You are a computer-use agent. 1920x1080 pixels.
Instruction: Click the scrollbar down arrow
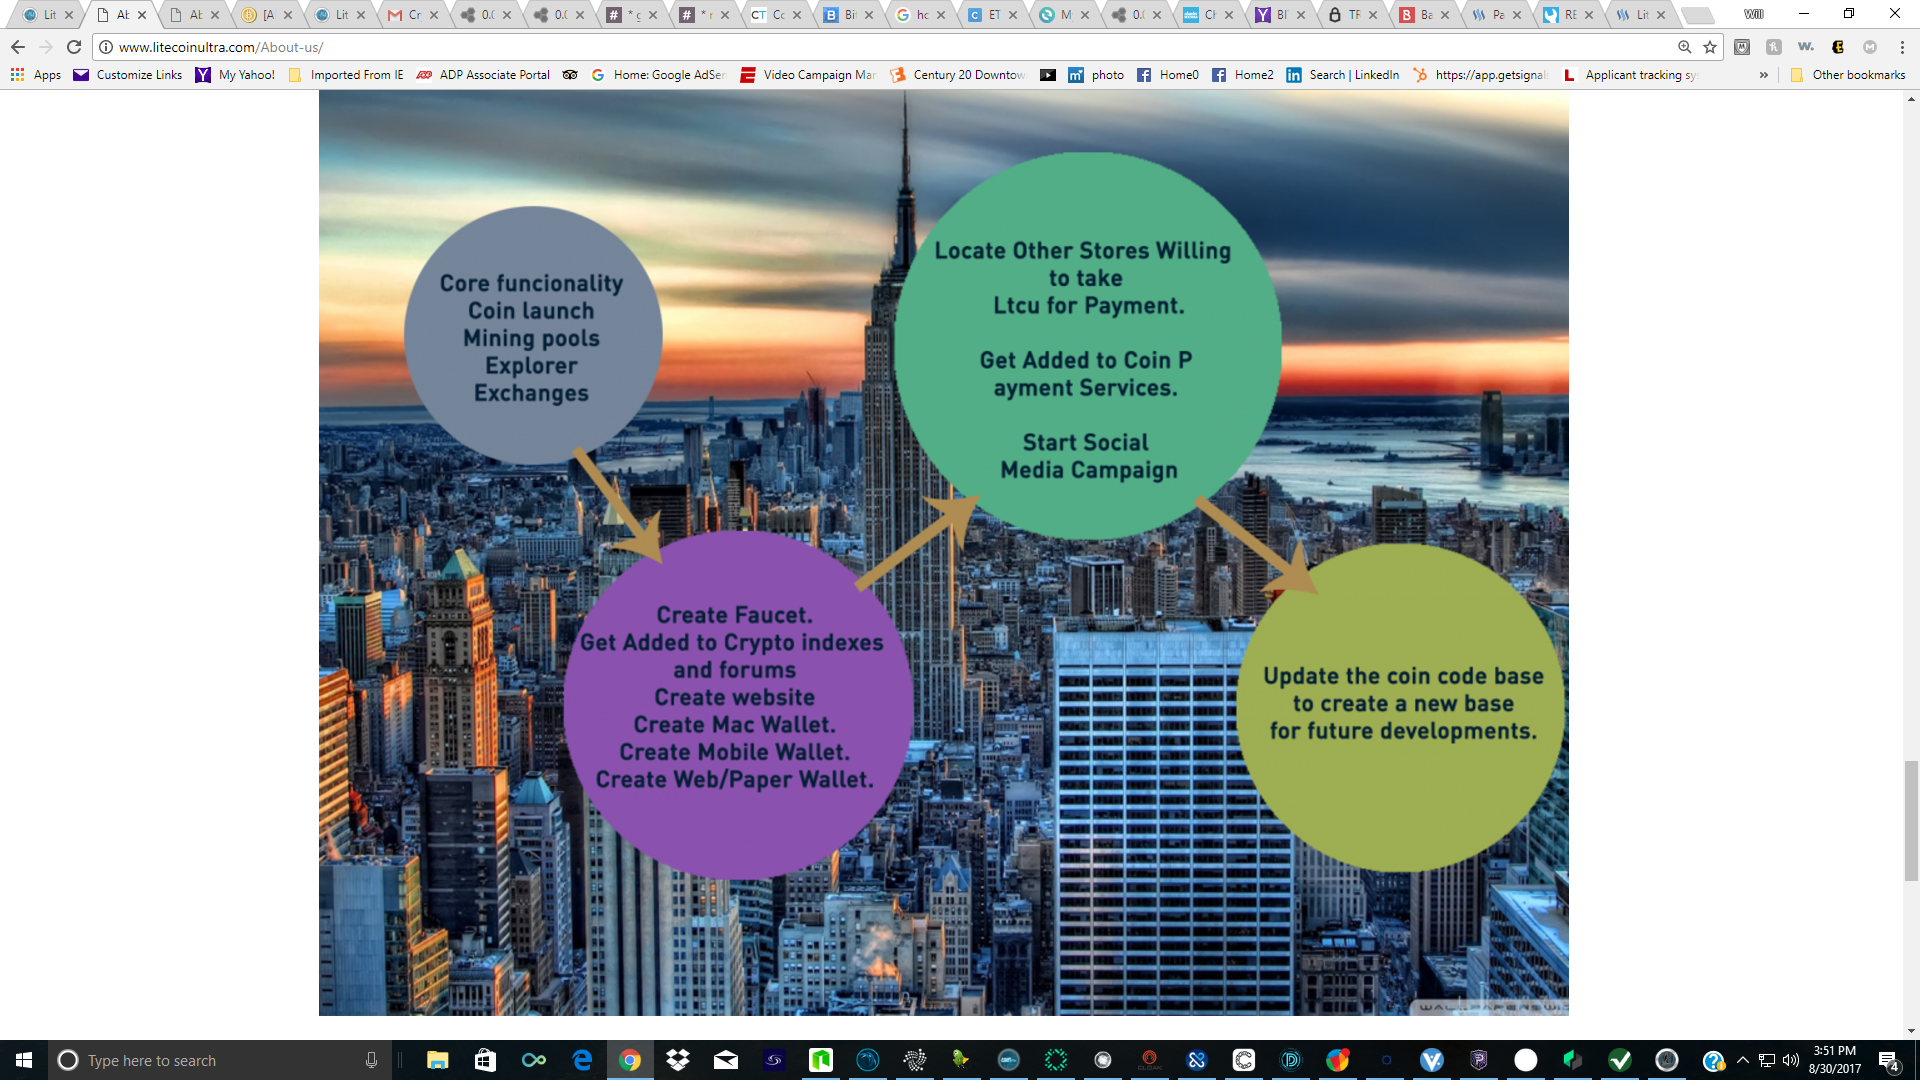pyautogui.click(x=1911, y=1031)
